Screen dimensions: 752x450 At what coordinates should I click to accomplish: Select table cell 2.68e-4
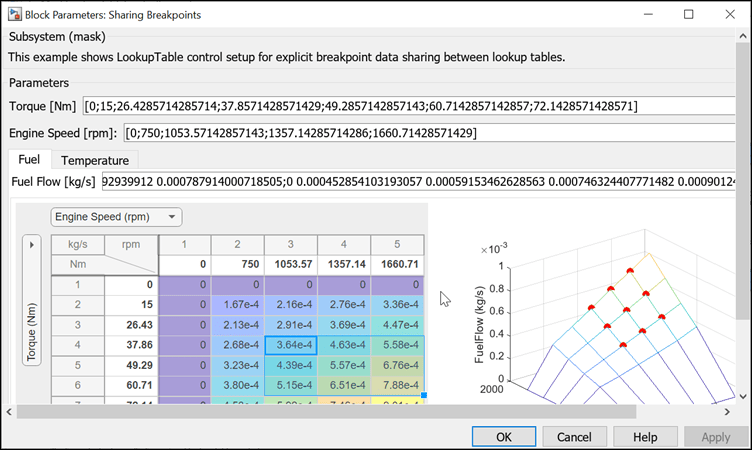[237, 345]
